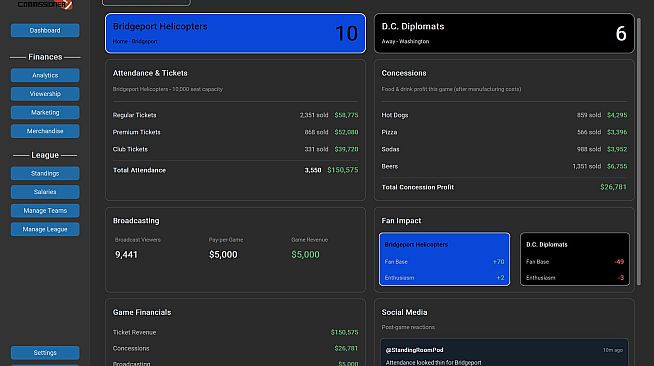Click the Club Tickets row

point(235,149)
